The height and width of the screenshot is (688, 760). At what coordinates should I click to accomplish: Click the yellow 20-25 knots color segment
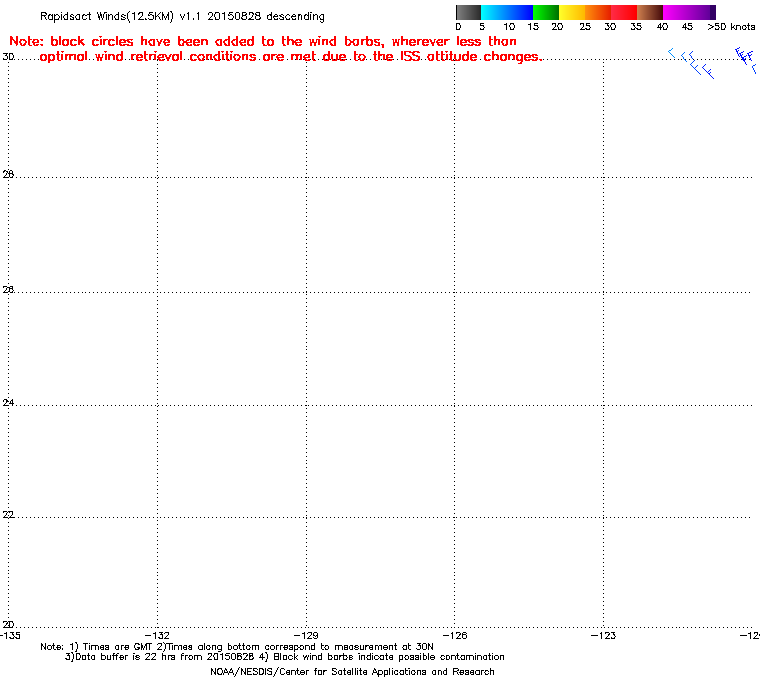point(572,12)
